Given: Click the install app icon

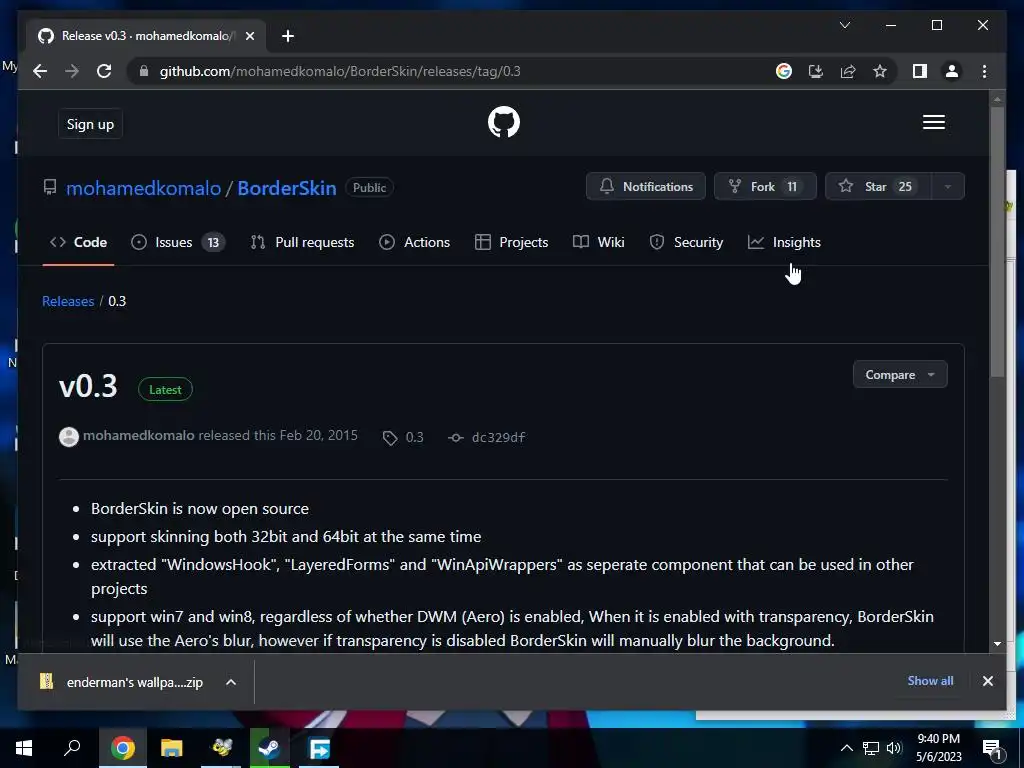Looking at the screenshot, I should (x=816, y=71).
